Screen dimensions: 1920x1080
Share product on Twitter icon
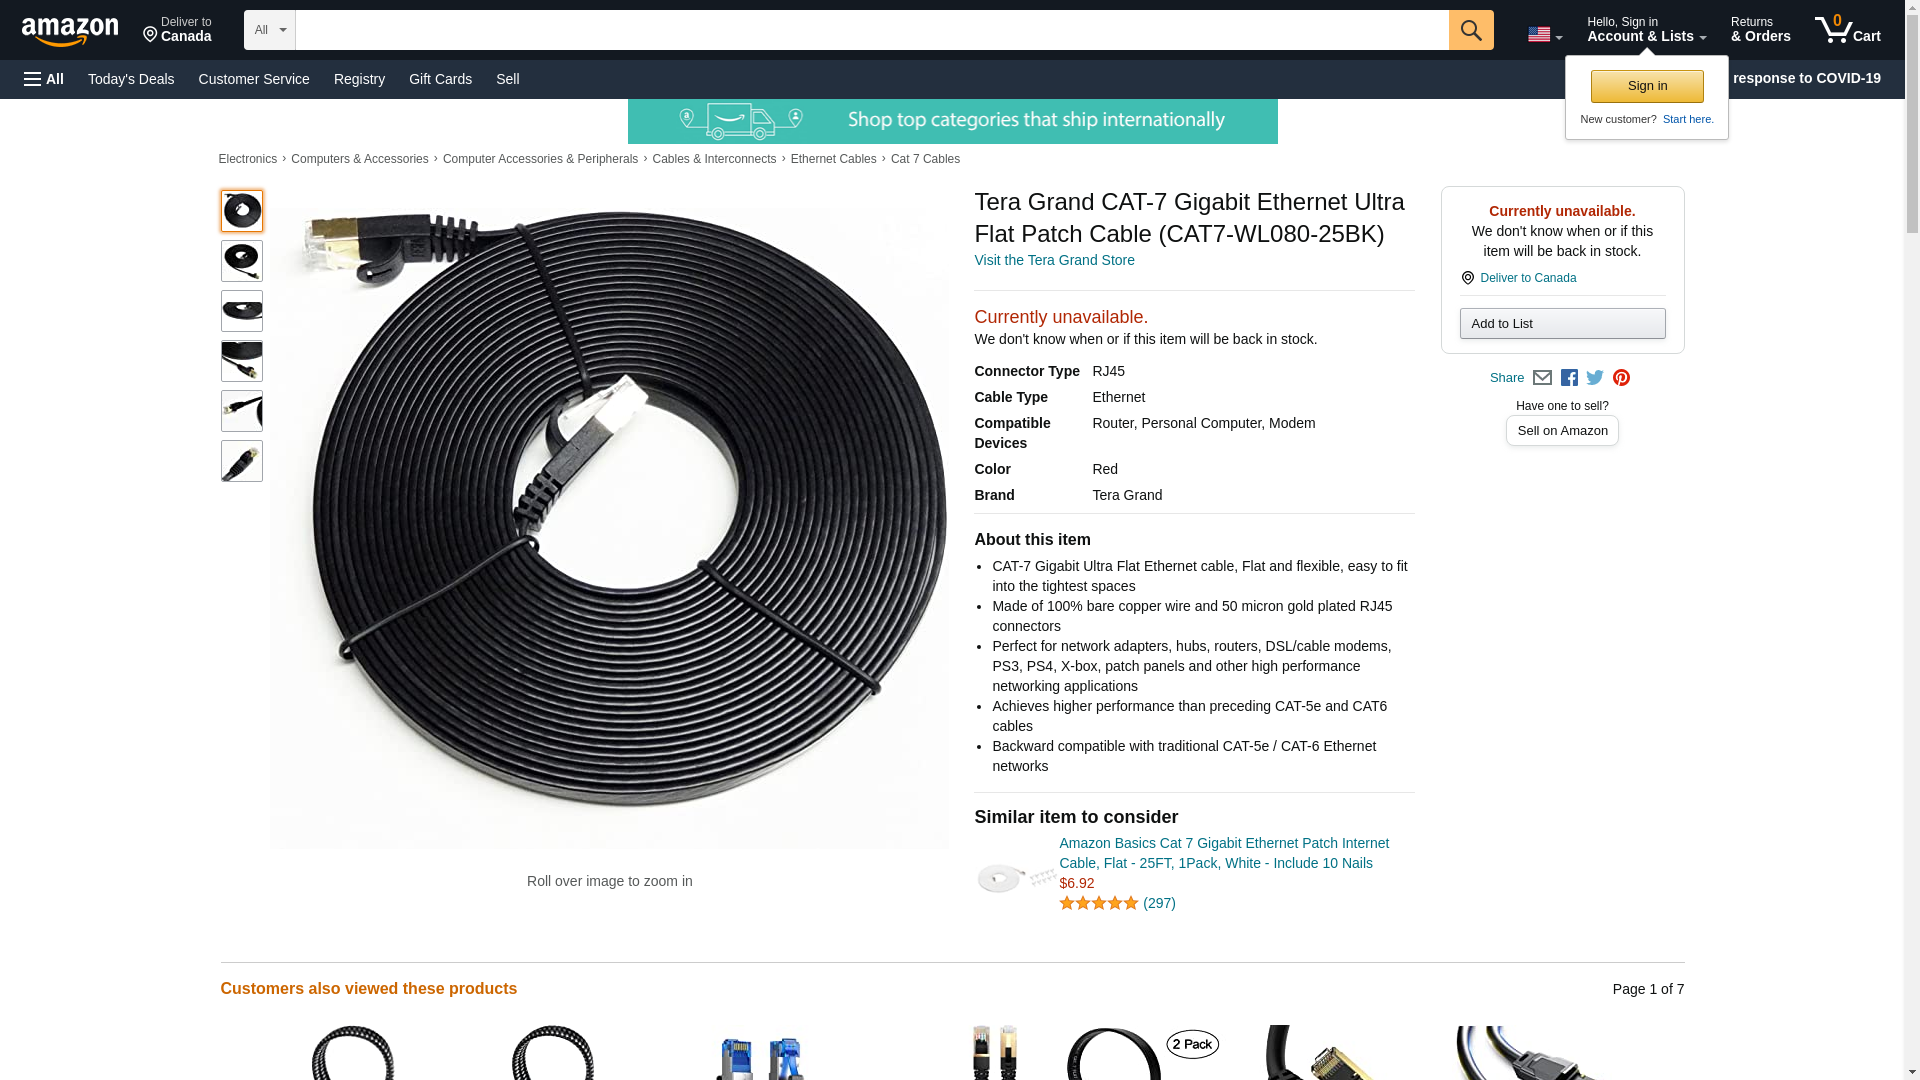point(1595,378)
